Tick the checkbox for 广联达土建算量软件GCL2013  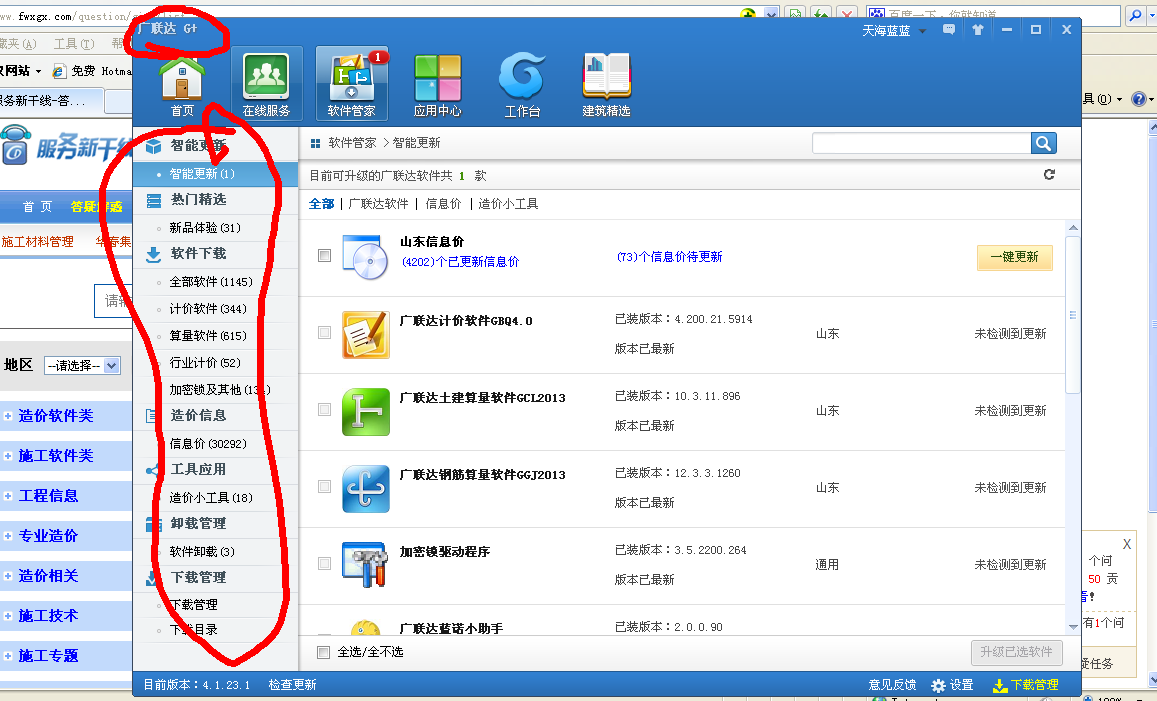(324, 410)
